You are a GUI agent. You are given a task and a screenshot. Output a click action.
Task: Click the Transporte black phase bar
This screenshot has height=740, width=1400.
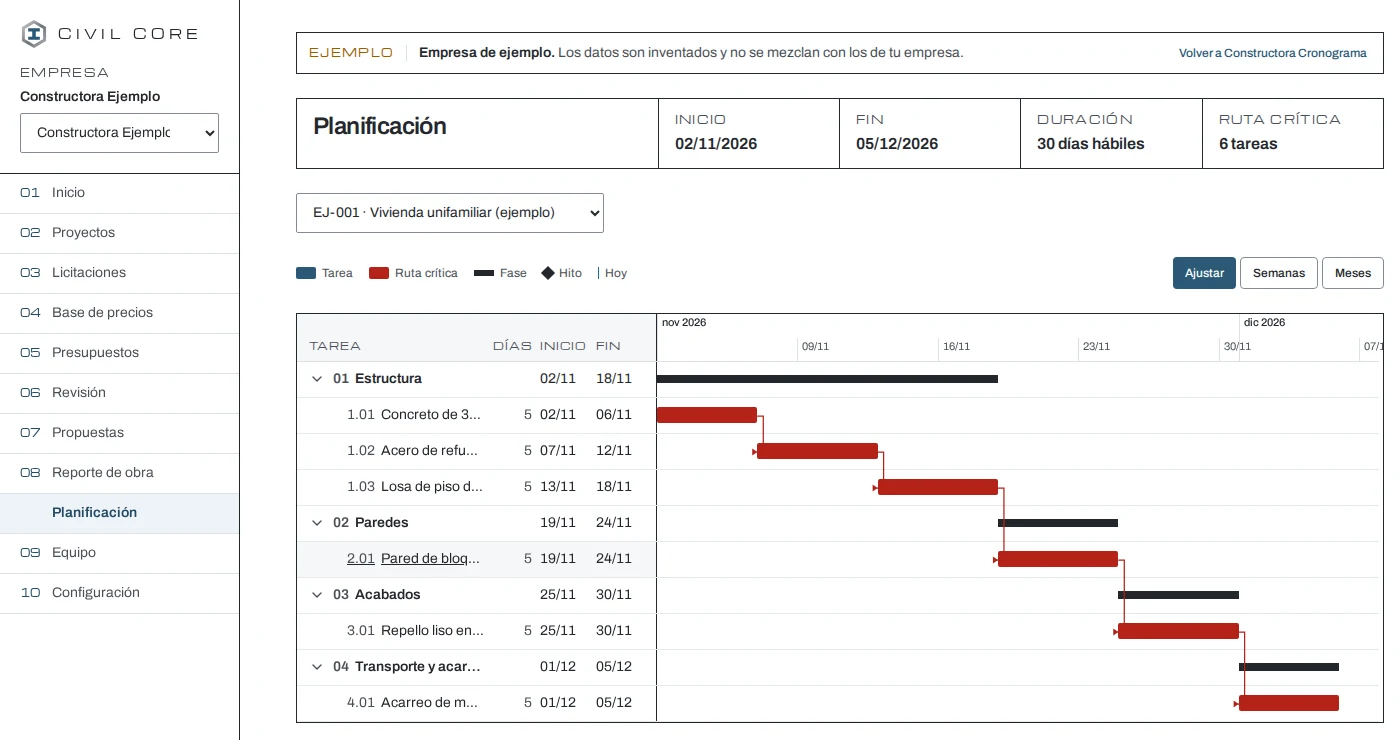pos(1289,667)
